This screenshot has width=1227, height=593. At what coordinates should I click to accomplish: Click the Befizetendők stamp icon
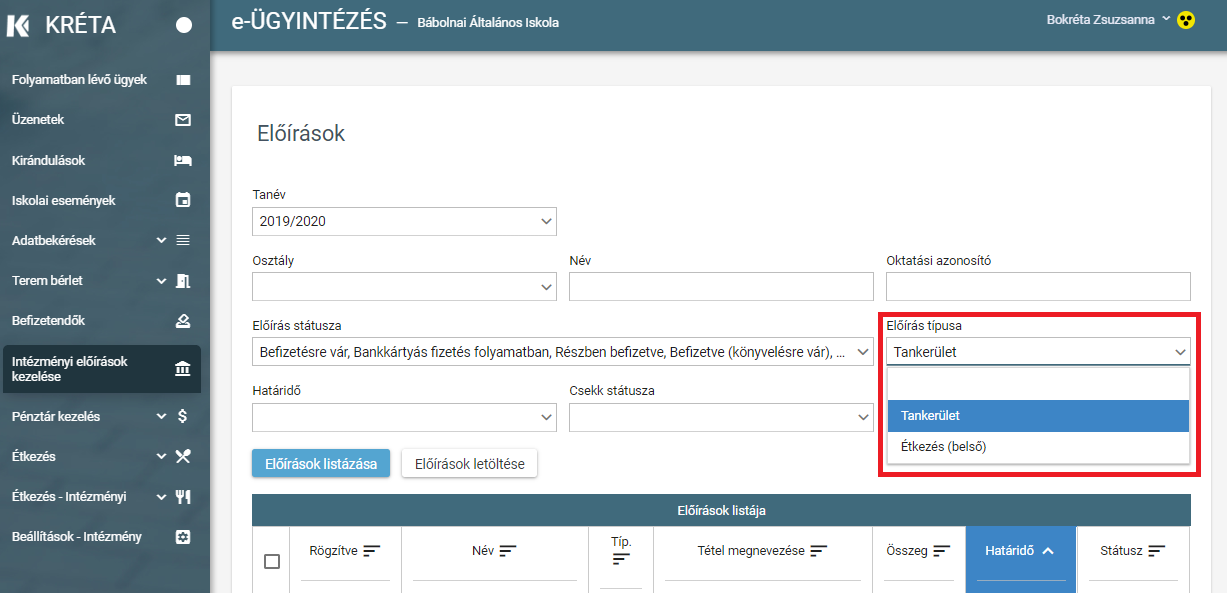(183, 321)
